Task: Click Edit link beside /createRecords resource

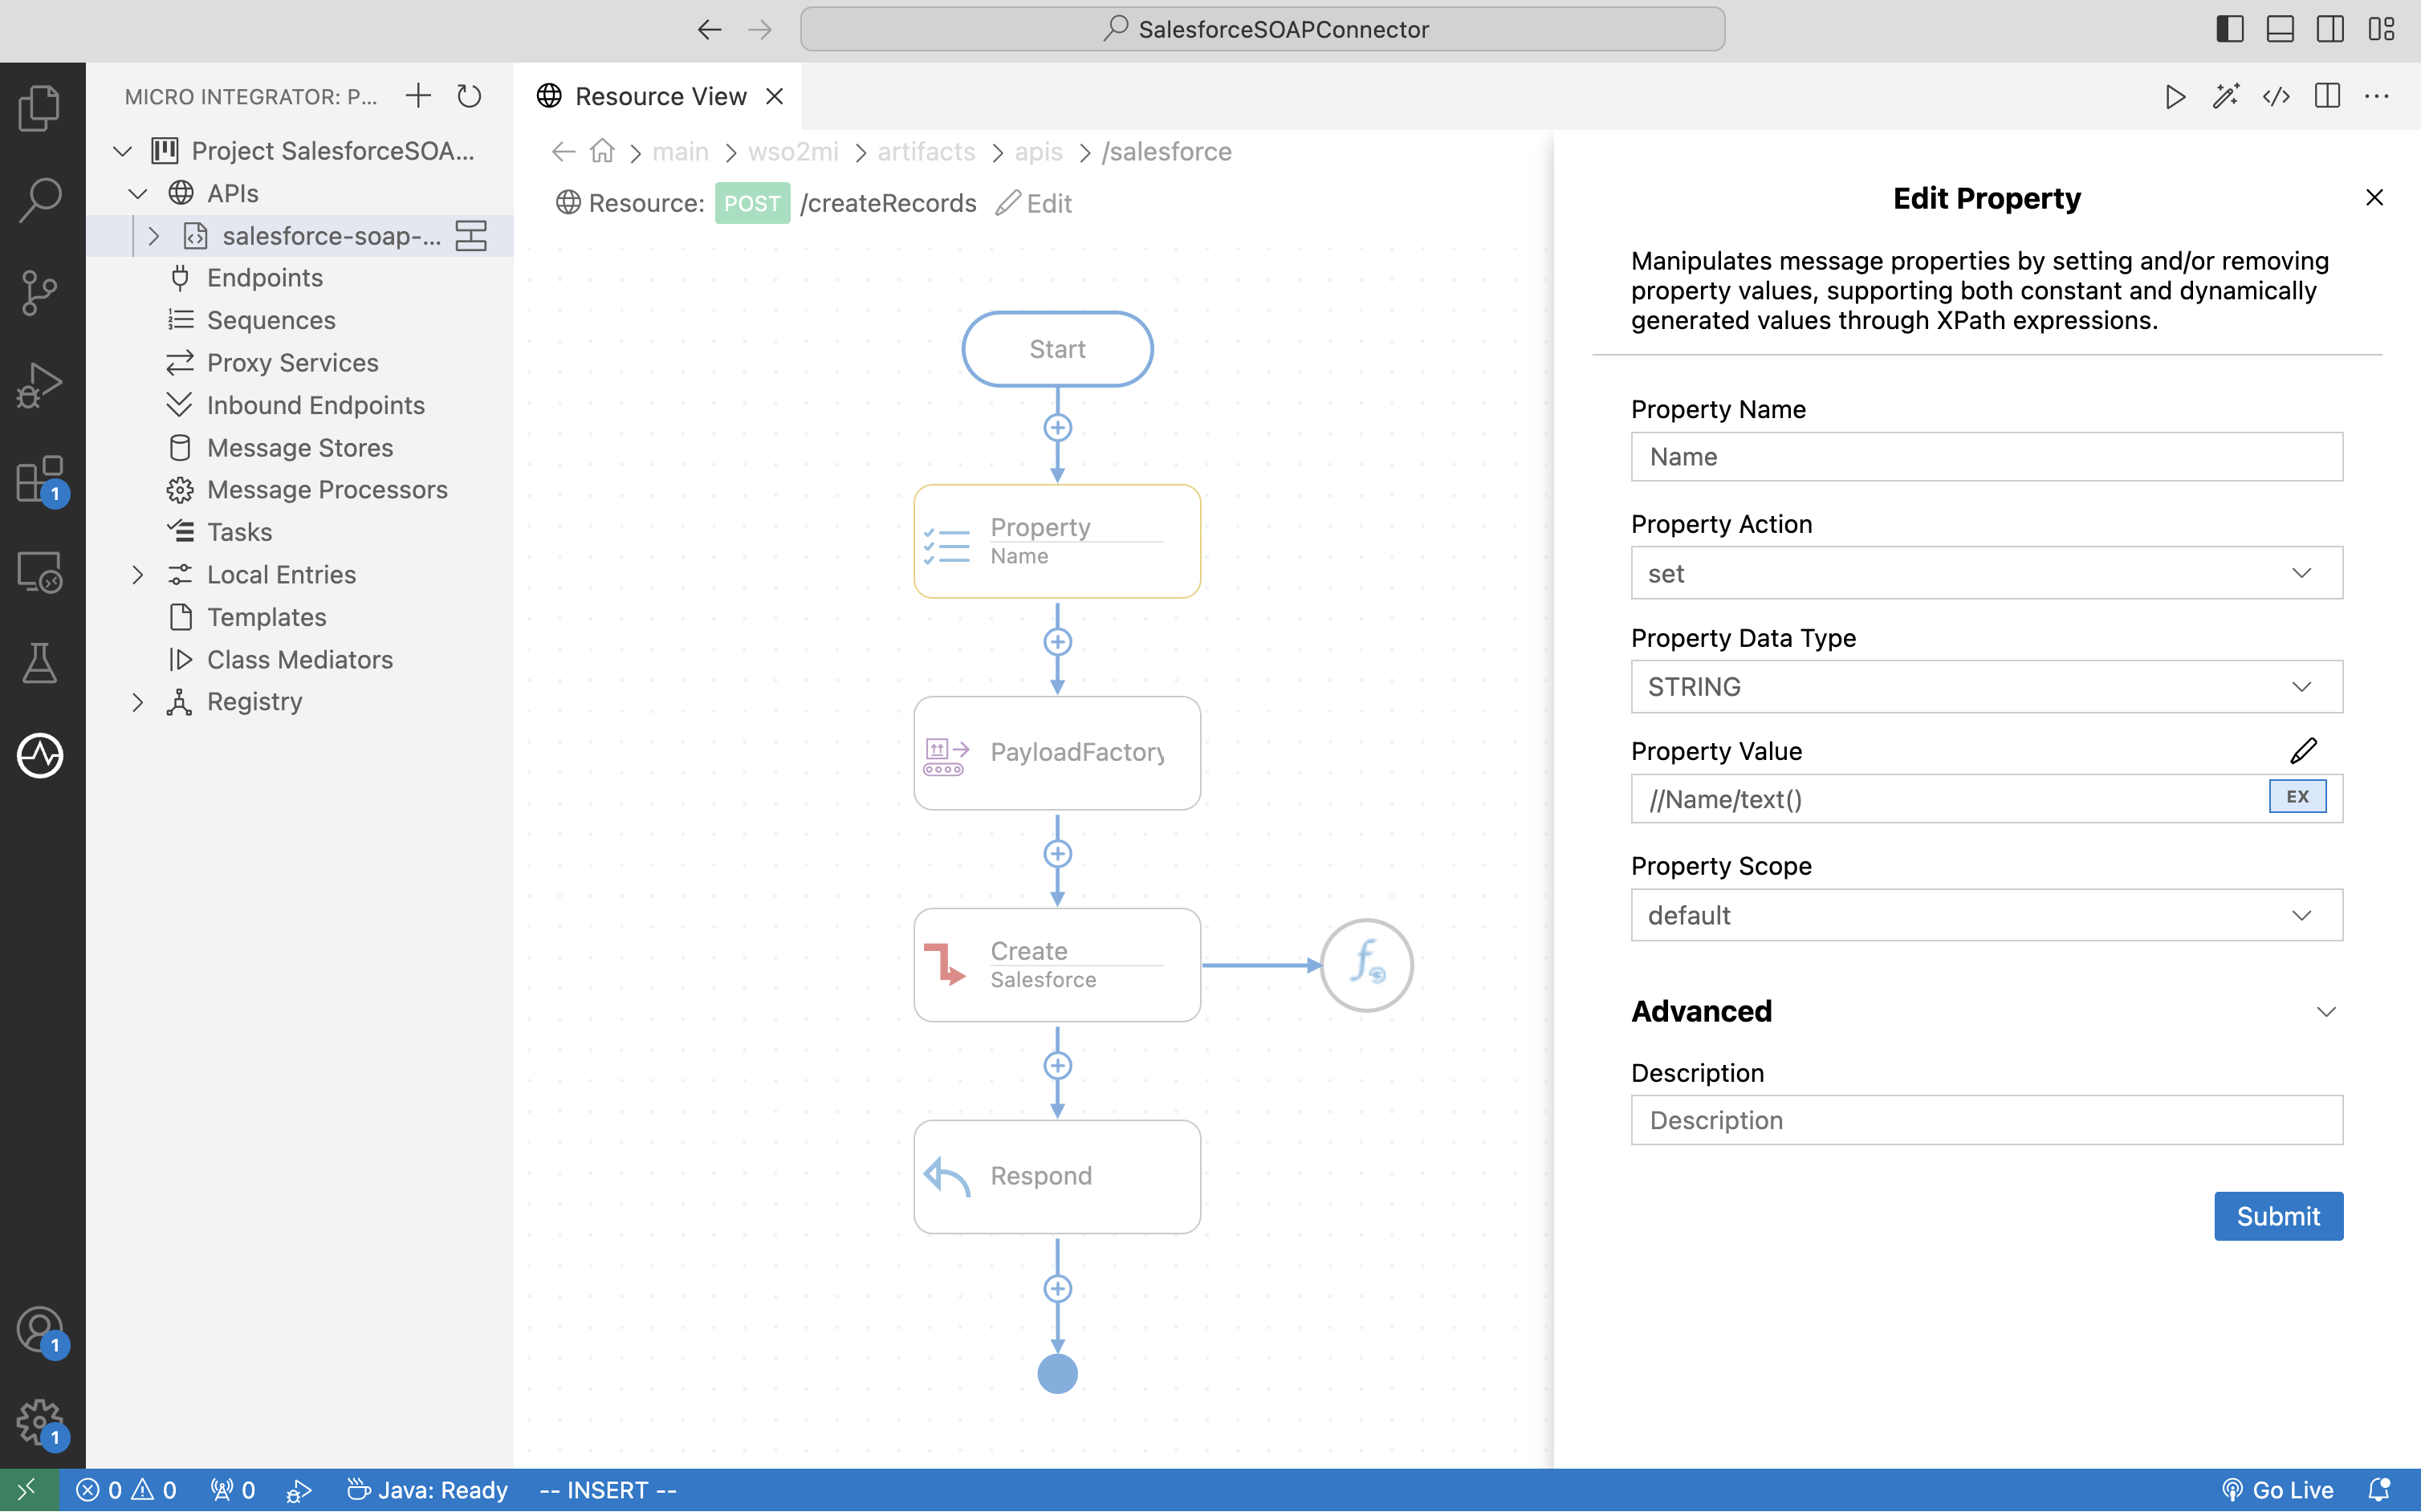Action: [1034, 203]
